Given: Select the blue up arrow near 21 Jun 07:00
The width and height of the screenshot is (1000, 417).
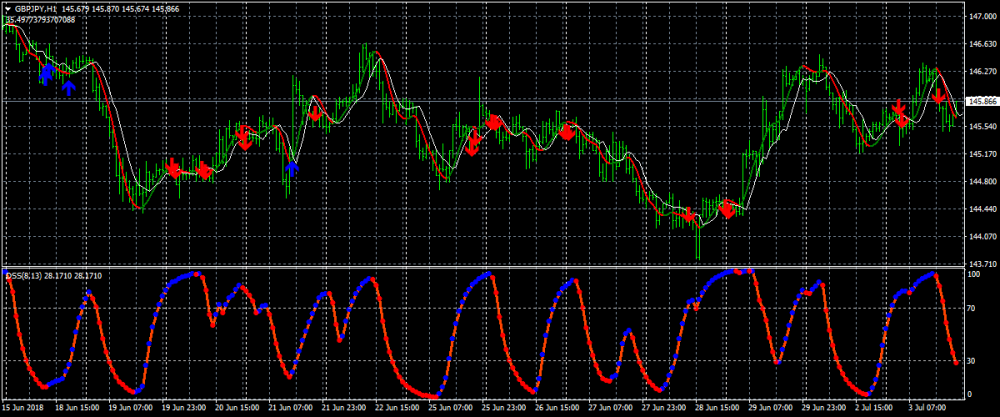Looking at the screenshot, I should 292,168.
